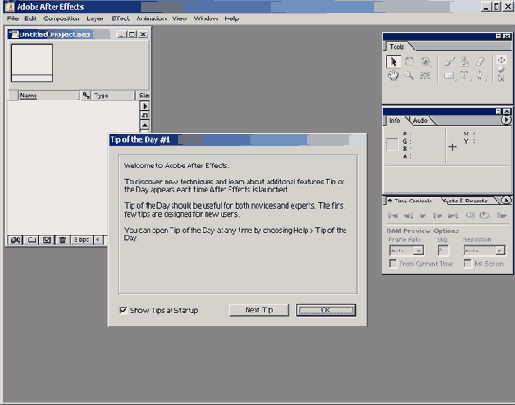This screenshot has width=515, height=405.
Task: Click the Skip input field
Action: (443, 250)
